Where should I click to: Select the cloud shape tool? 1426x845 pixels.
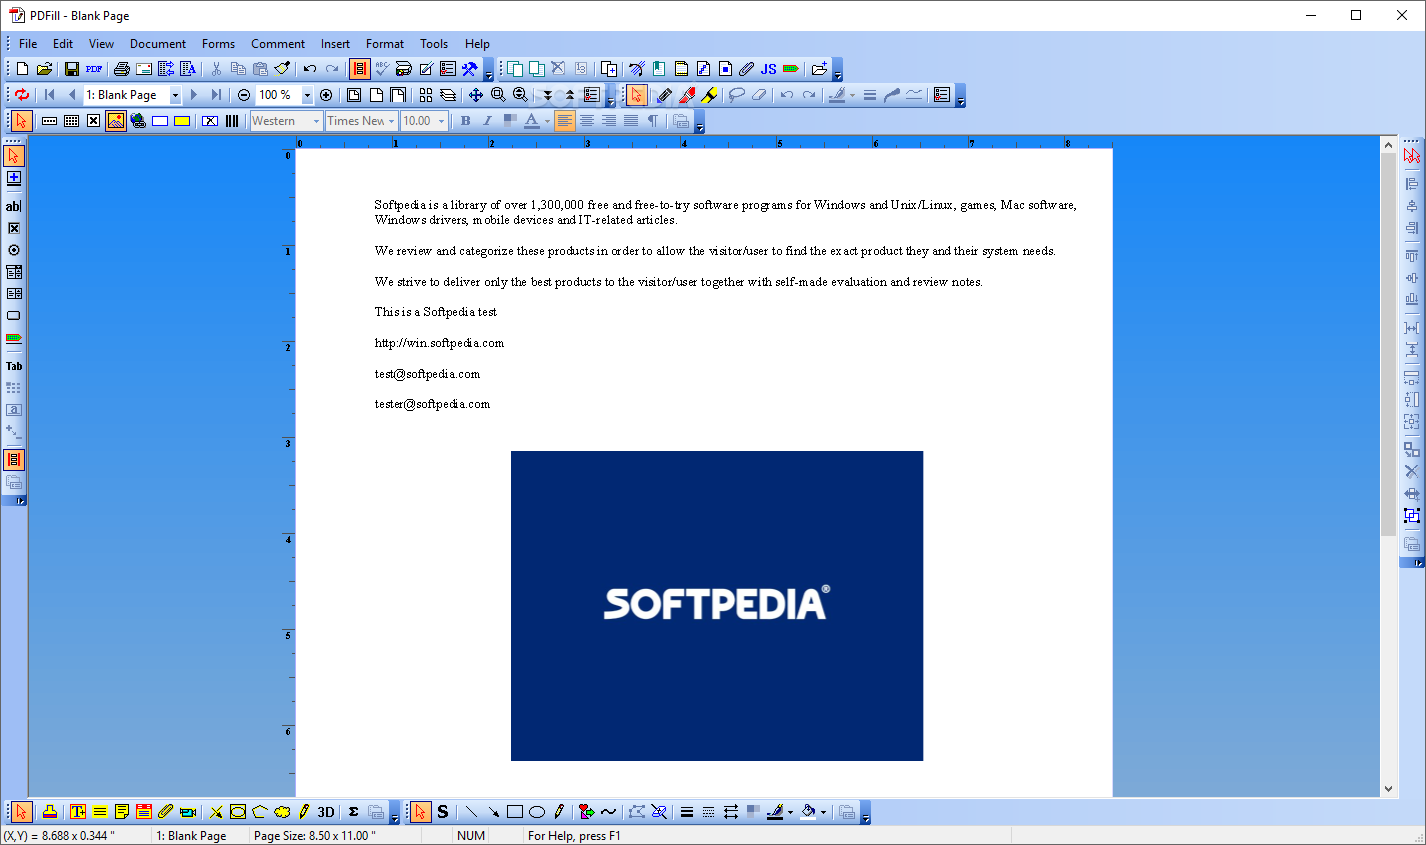[282, 812]
